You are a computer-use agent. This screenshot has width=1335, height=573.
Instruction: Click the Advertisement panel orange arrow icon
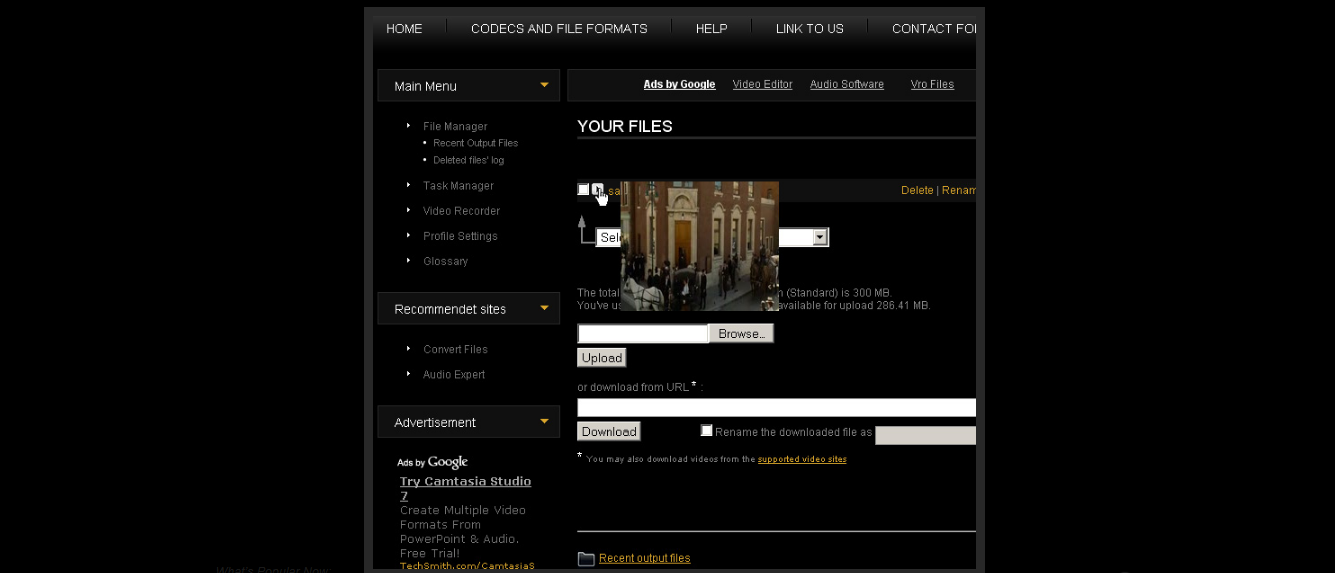click(544, 421)
